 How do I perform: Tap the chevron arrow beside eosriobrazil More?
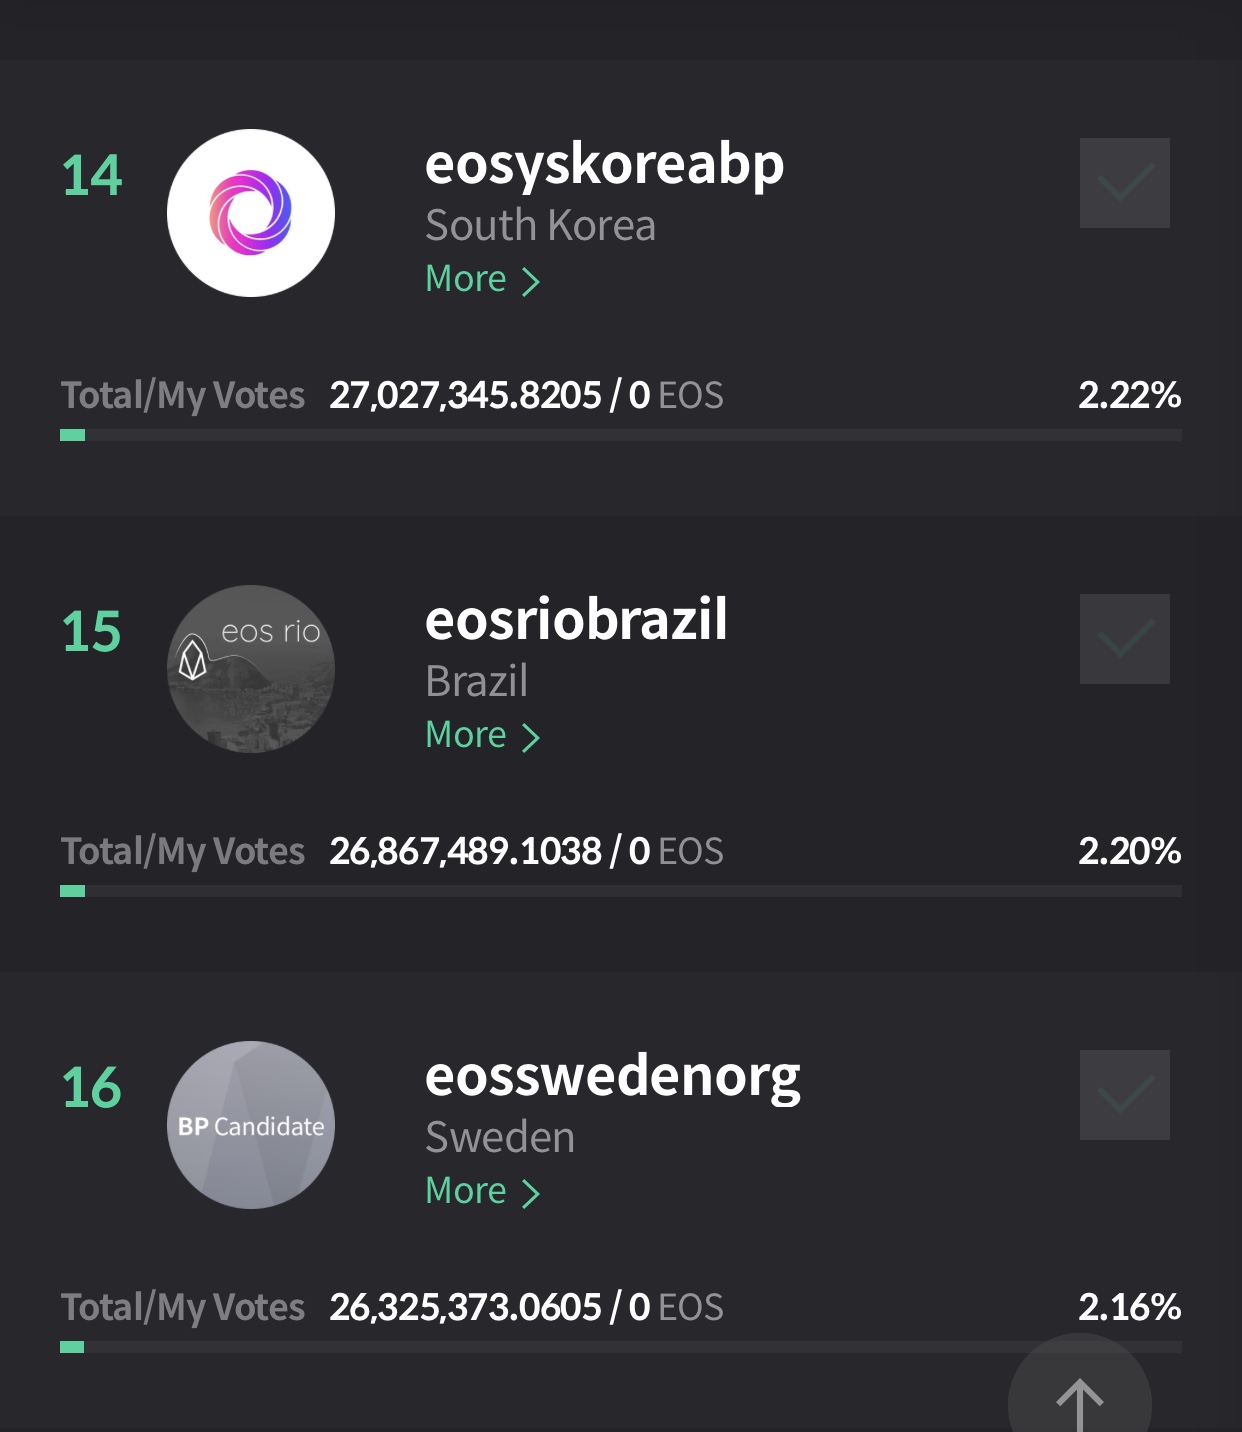(x=531, y=738)
